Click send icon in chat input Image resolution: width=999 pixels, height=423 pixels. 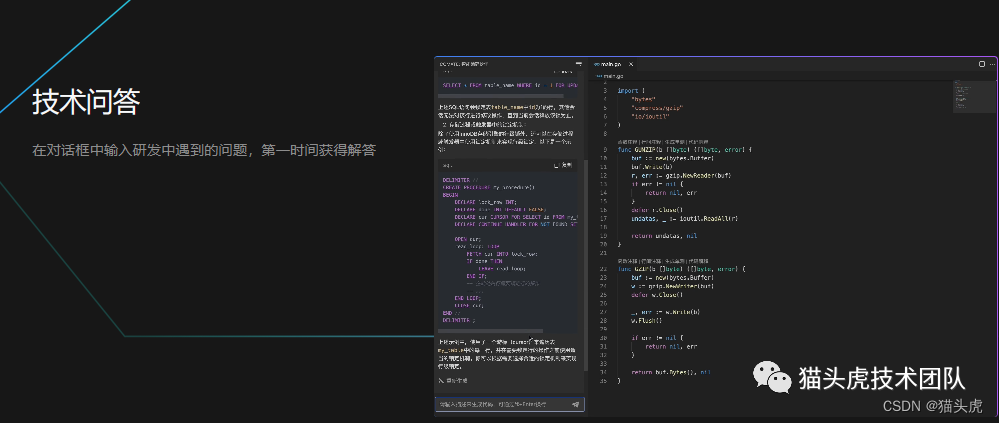pos(576,405)
